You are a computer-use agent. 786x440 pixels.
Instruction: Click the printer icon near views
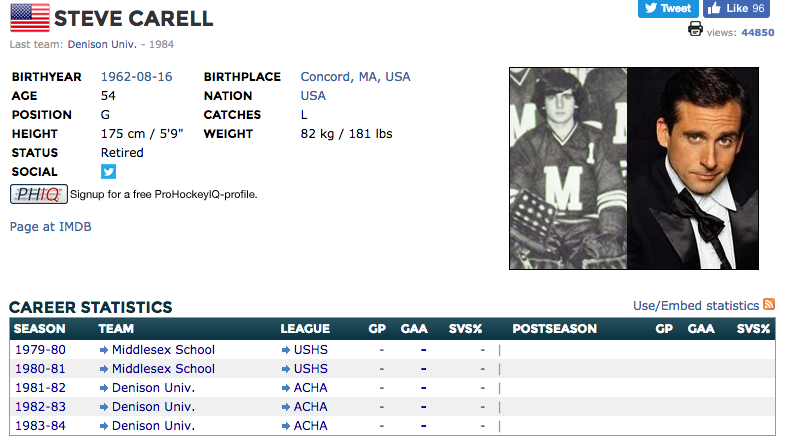pyautogui.click(x=695, y=29)
